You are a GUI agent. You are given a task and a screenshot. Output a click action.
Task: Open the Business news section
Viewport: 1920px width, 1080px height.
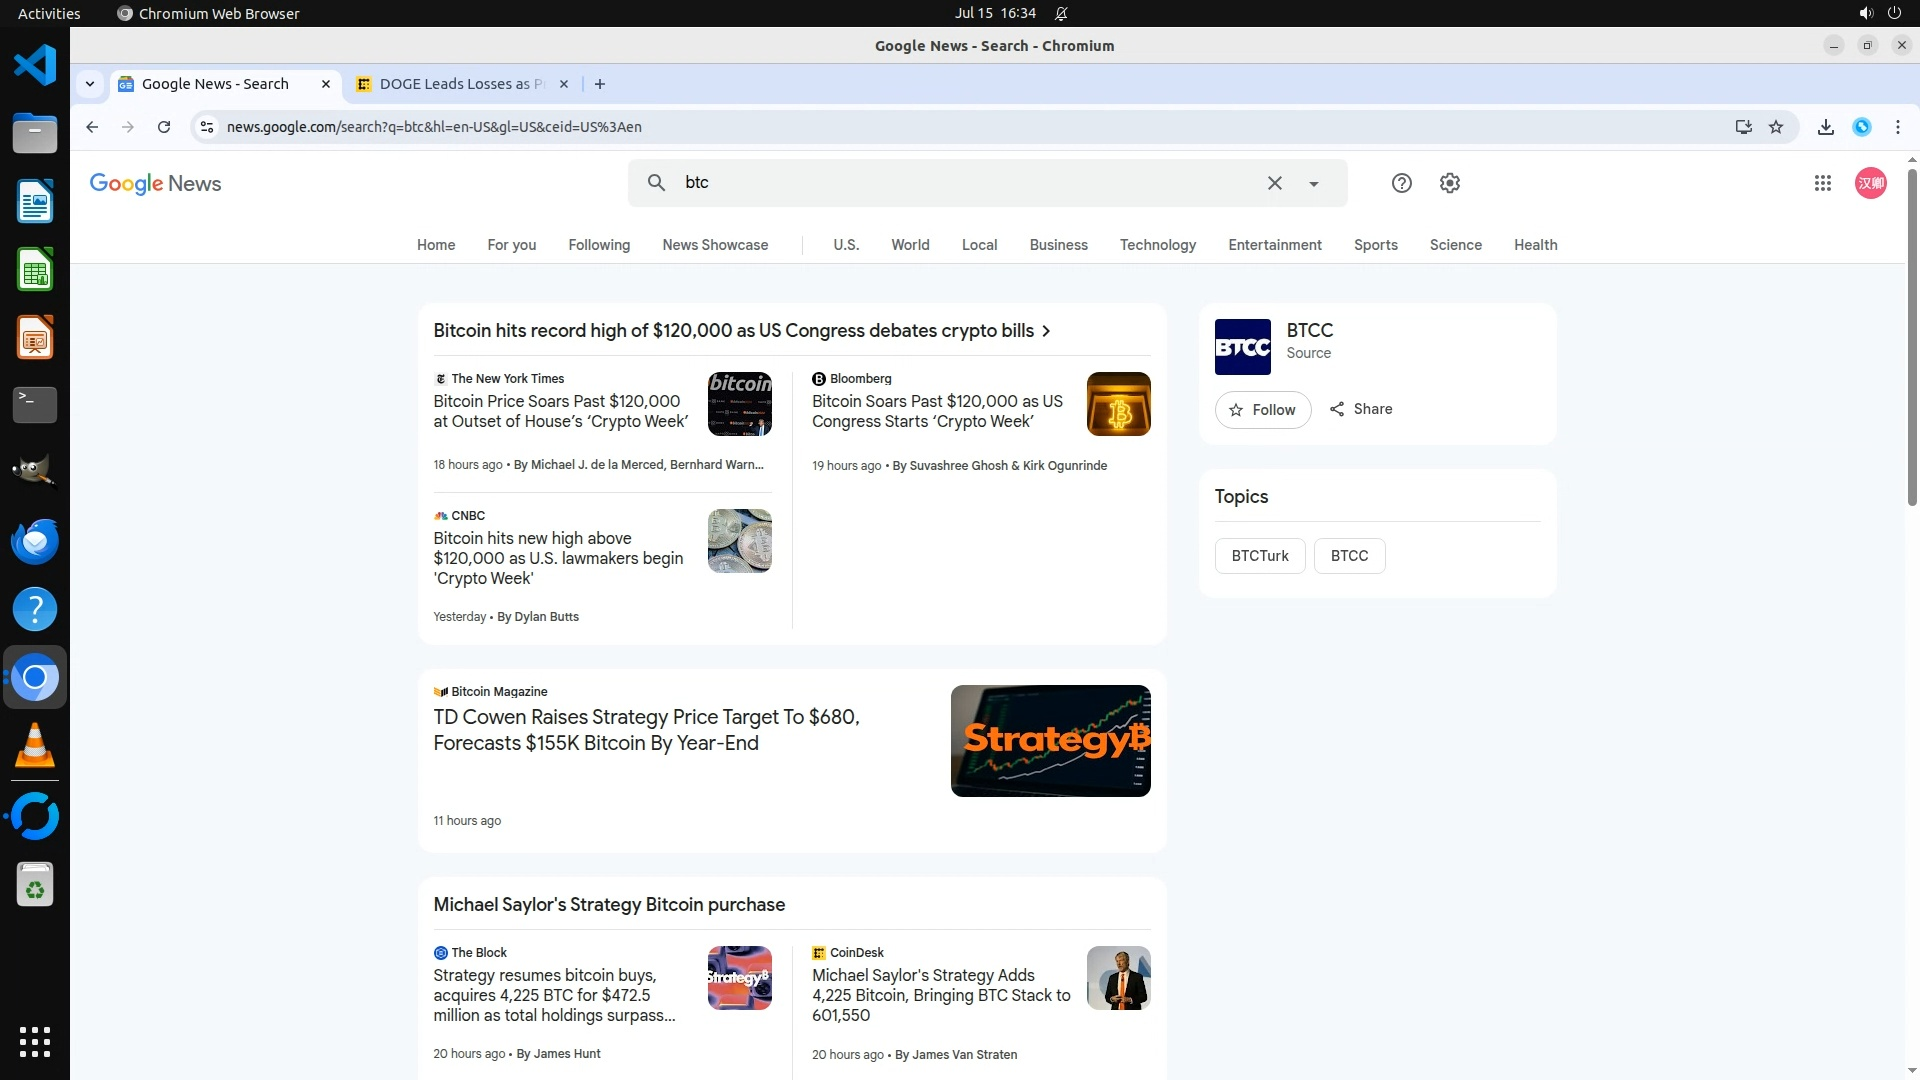[x=1058, y=245]
